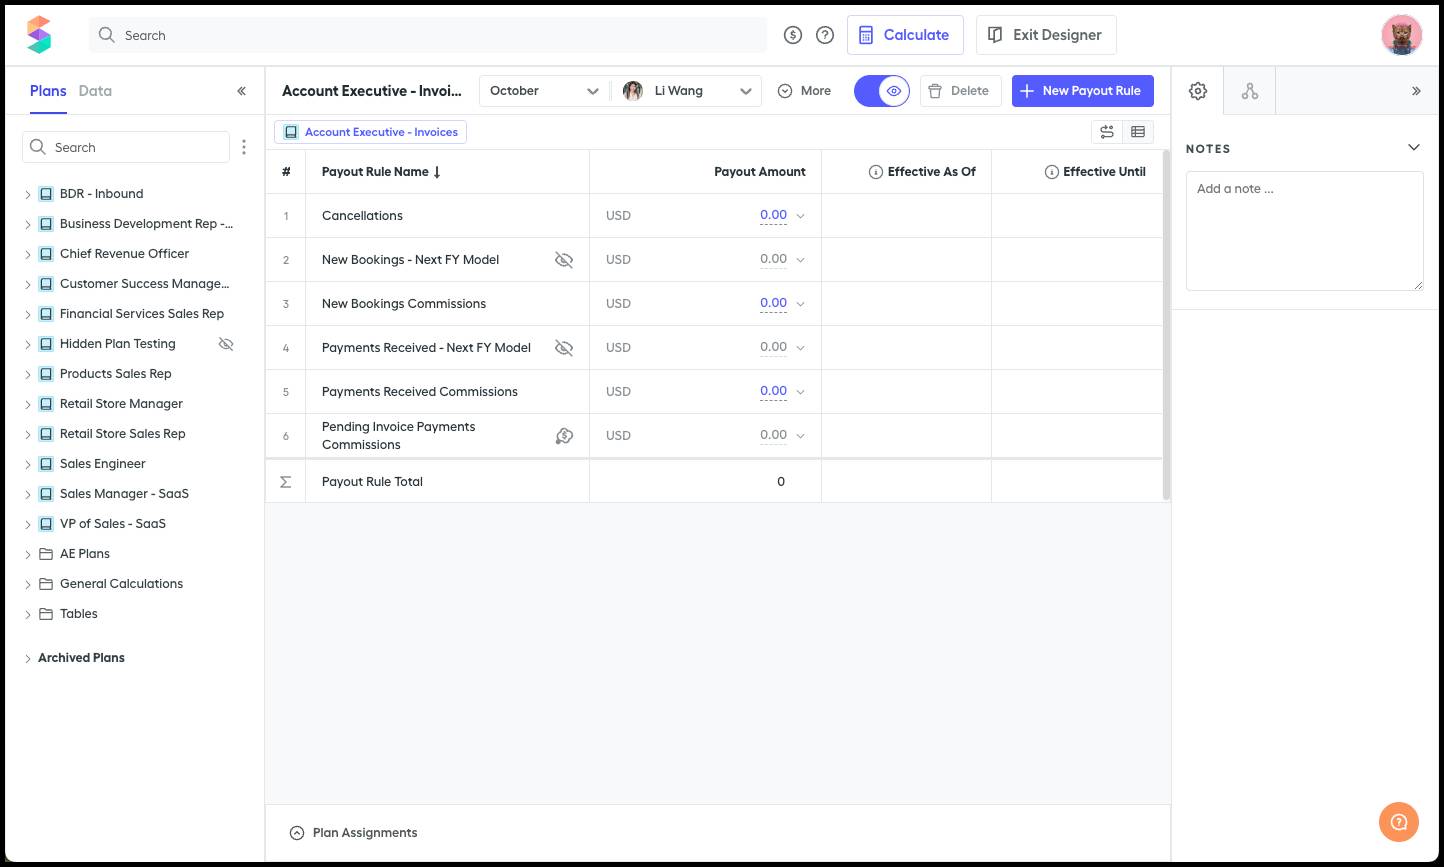Click the table vertical scrollbar
This screenshot has height=867, width=1444.
click(1166, 325)
